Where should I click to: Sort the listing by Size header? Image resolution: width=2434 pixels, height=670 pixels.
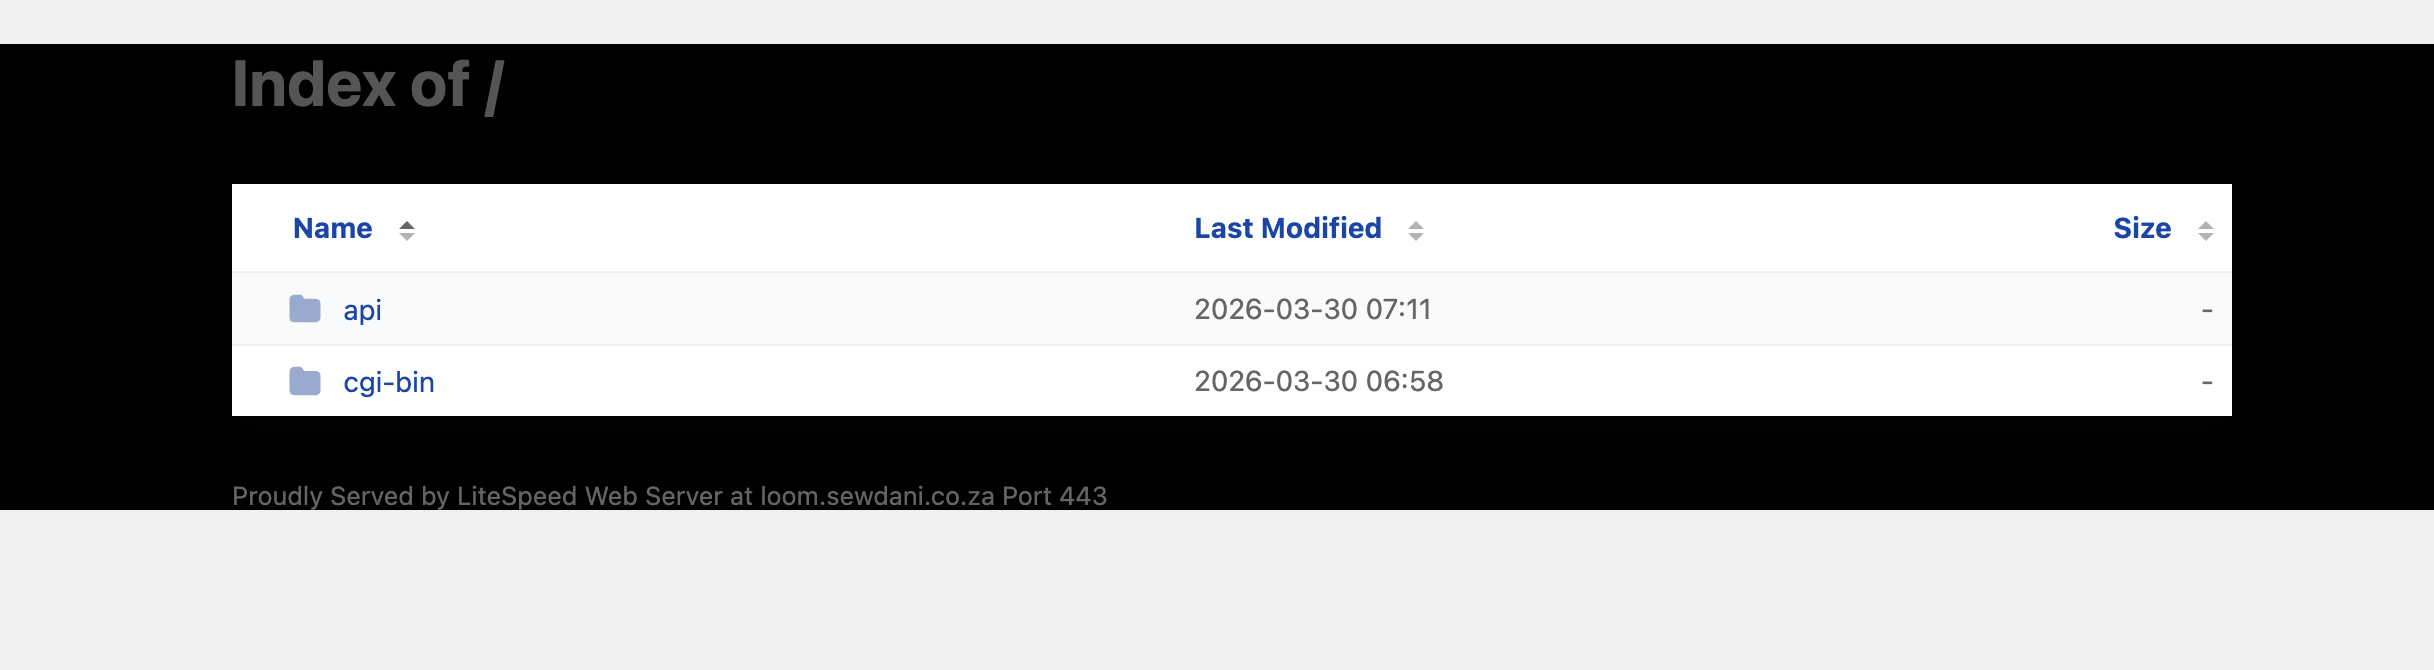(2142, 229)
